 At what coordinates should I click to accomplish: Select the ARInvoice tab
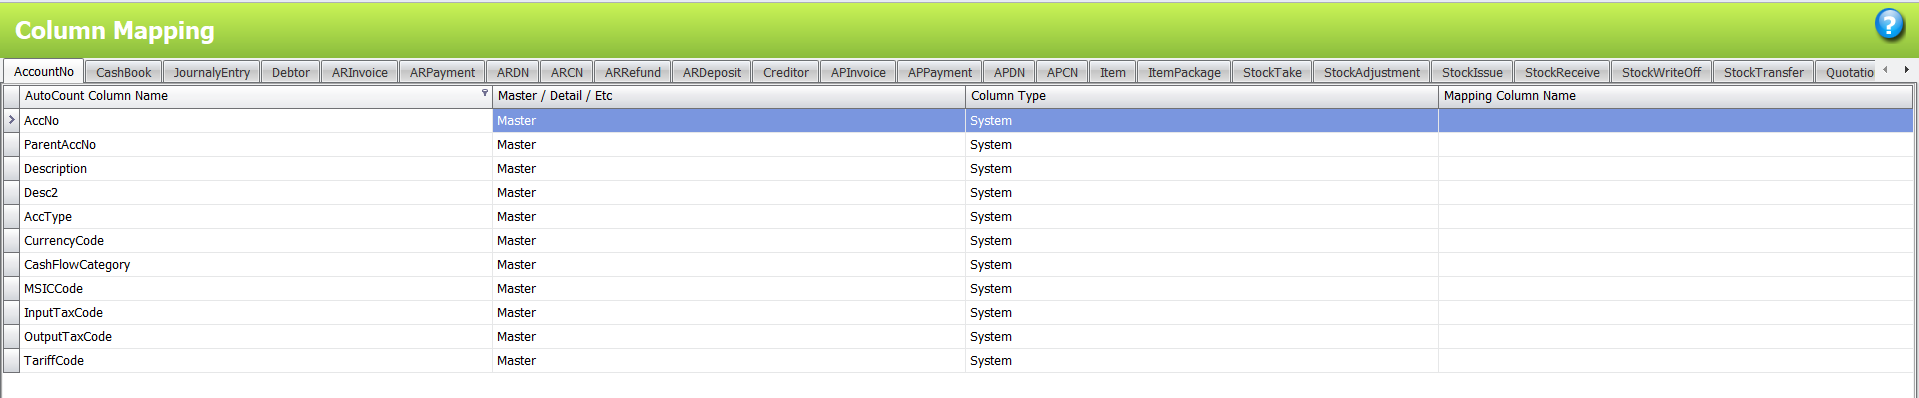tap(360, 72)
